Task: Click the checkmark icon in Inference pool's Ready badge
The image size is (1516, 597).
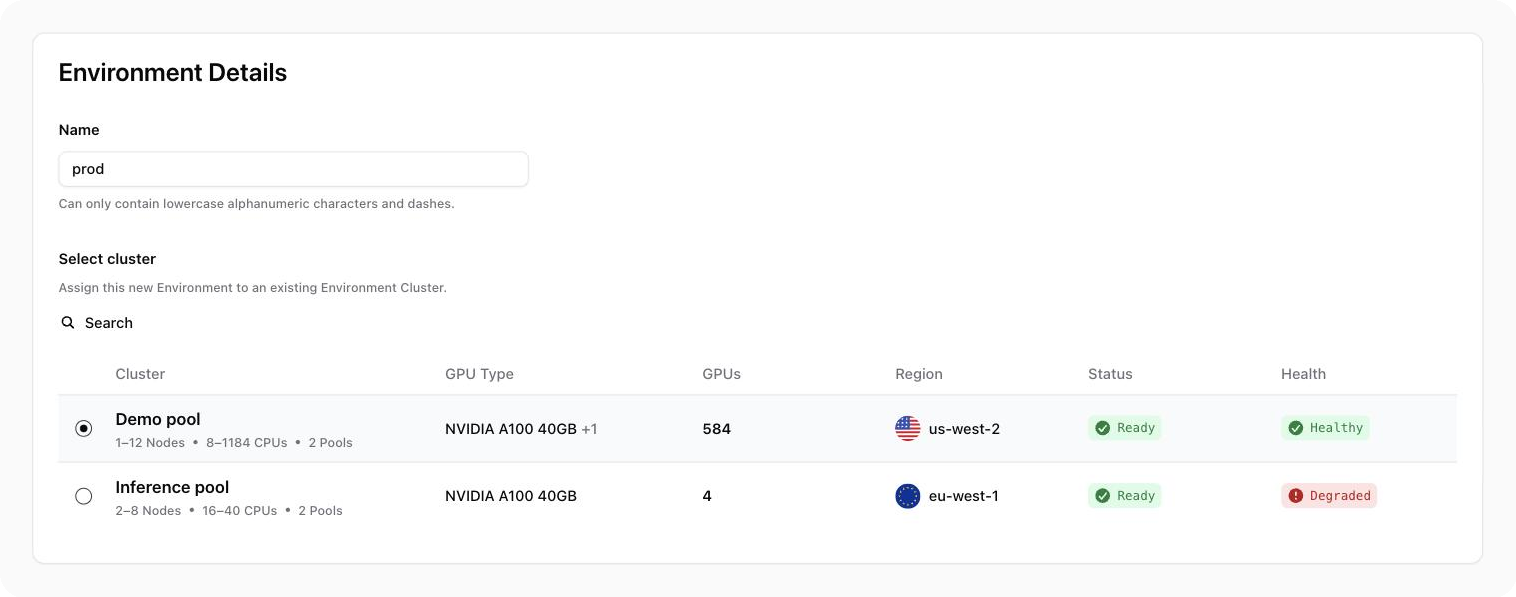Action: coord(1102,496)
